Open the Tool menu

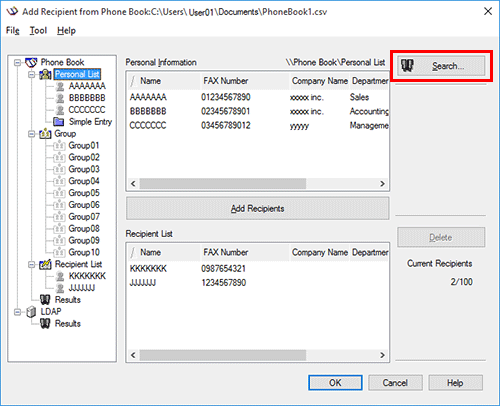point(38,31)
